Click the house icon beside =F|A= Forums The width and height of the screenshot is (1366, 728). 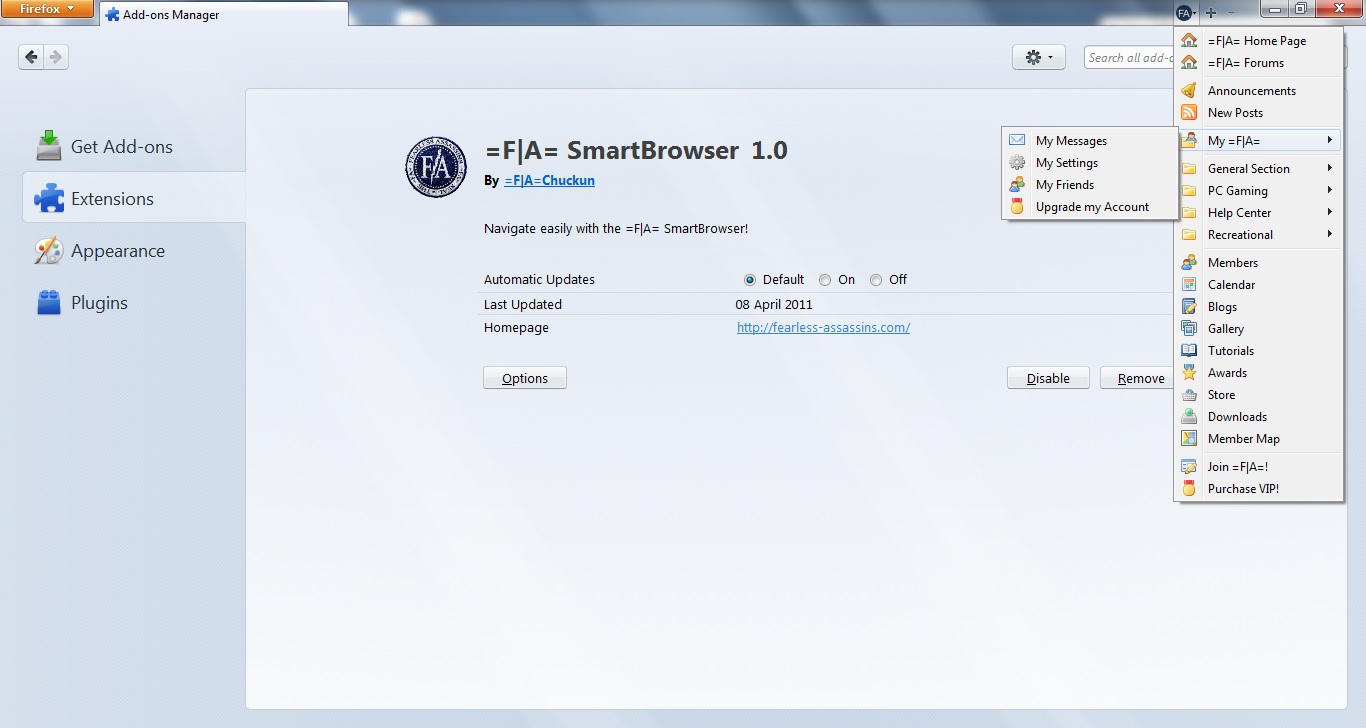[x=1189, y=63]
